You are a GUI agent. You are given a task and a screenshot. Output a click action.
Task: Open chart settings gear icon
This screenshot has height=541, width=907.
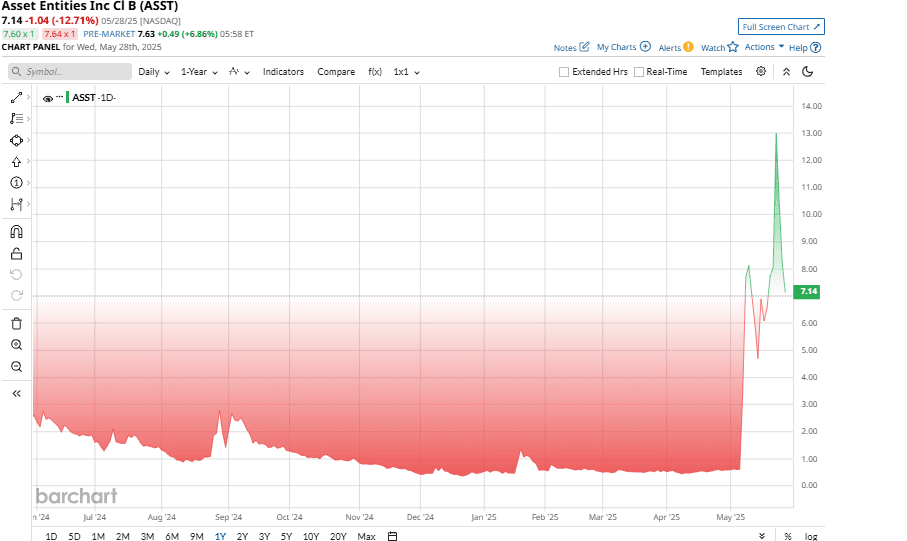point(761,72)
